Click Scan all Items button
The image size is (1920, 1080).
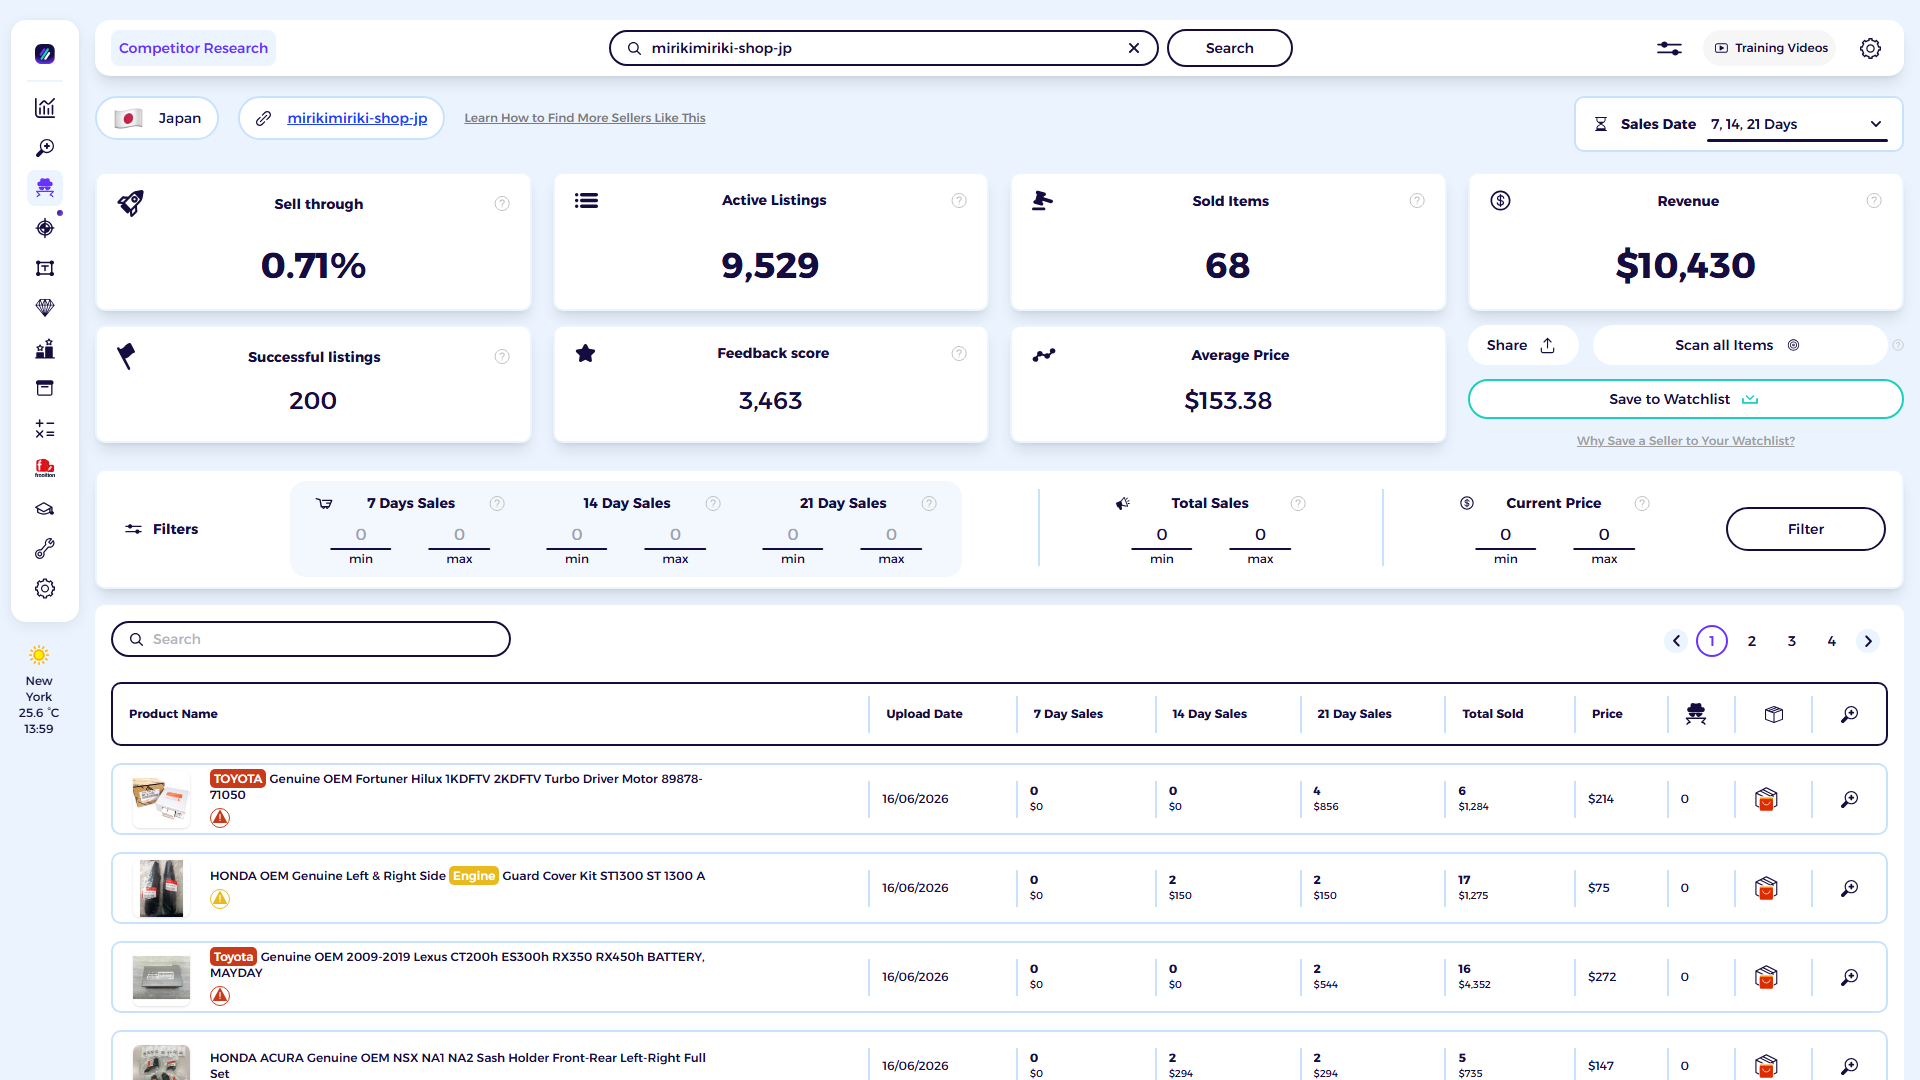pyautogui.click(x=1738, y=345)
